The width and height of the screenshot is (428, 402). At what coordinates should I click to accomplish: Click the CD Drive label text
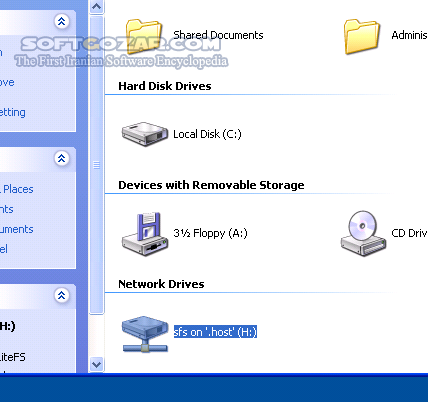(409, 233)
